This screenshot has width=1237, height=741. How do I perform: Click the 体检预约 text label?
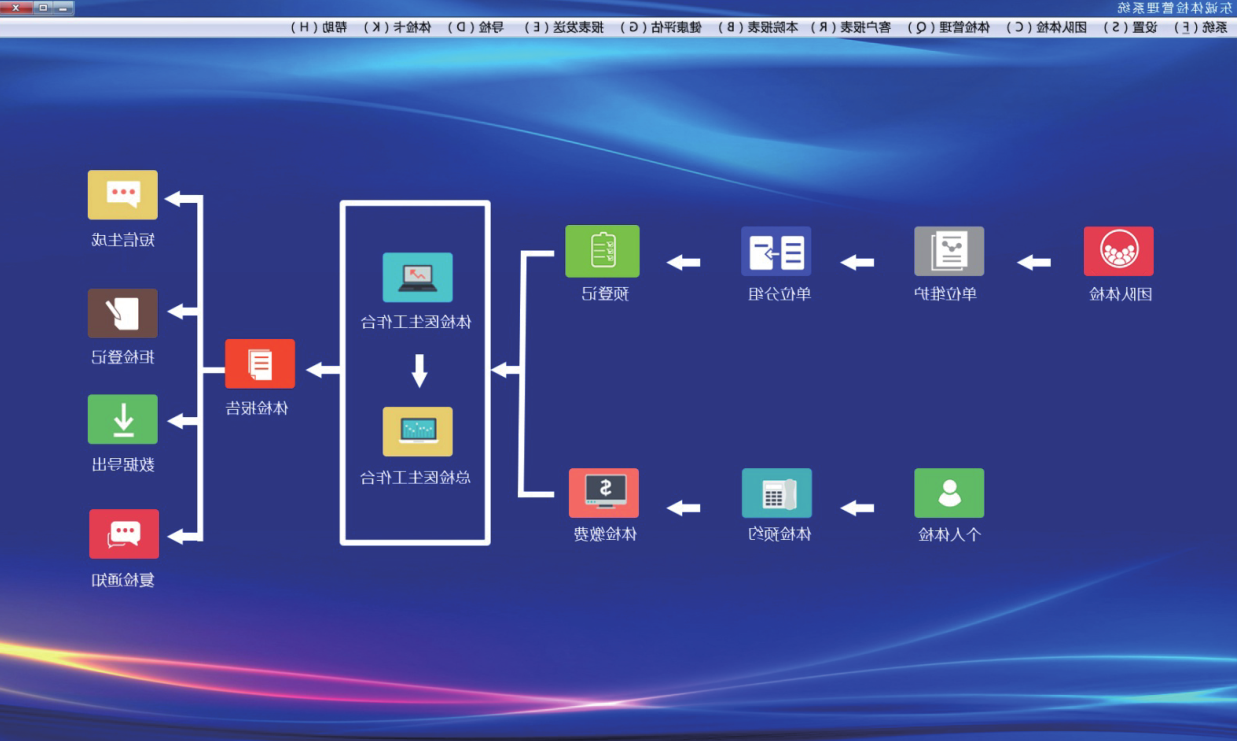[x=780, y=534]
